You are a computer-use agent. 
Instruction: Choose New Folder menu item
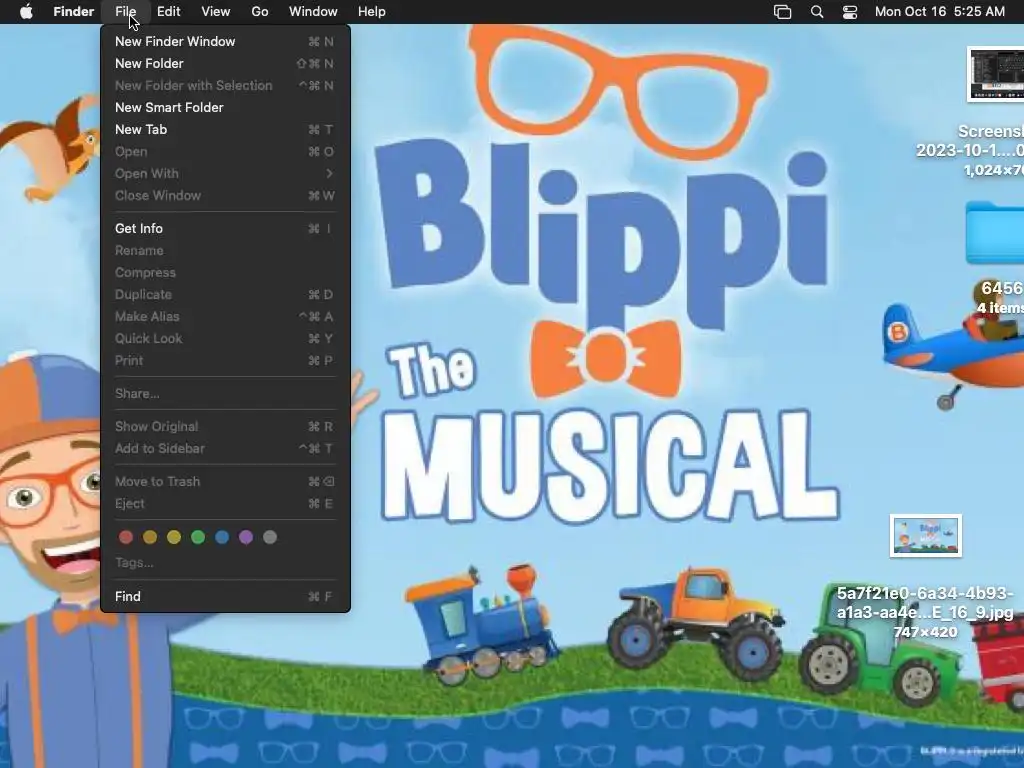pos(225,63)
